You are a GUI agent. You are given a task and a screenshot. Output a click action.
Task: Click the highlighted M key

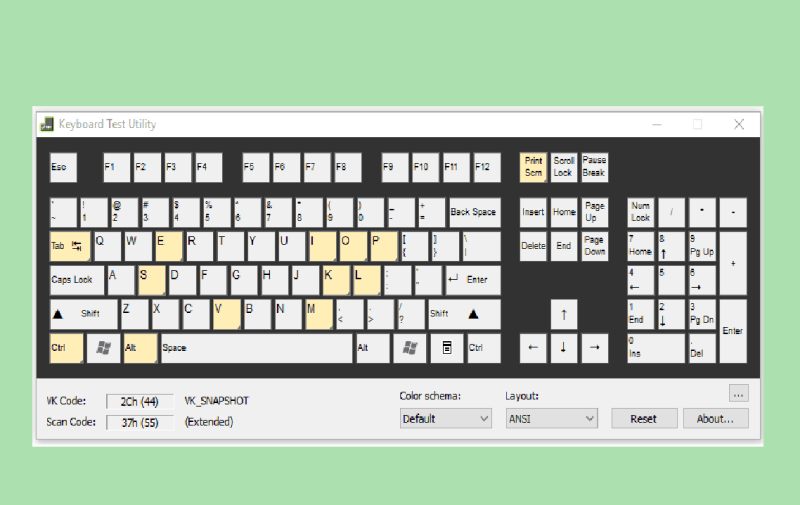(319, 314)
